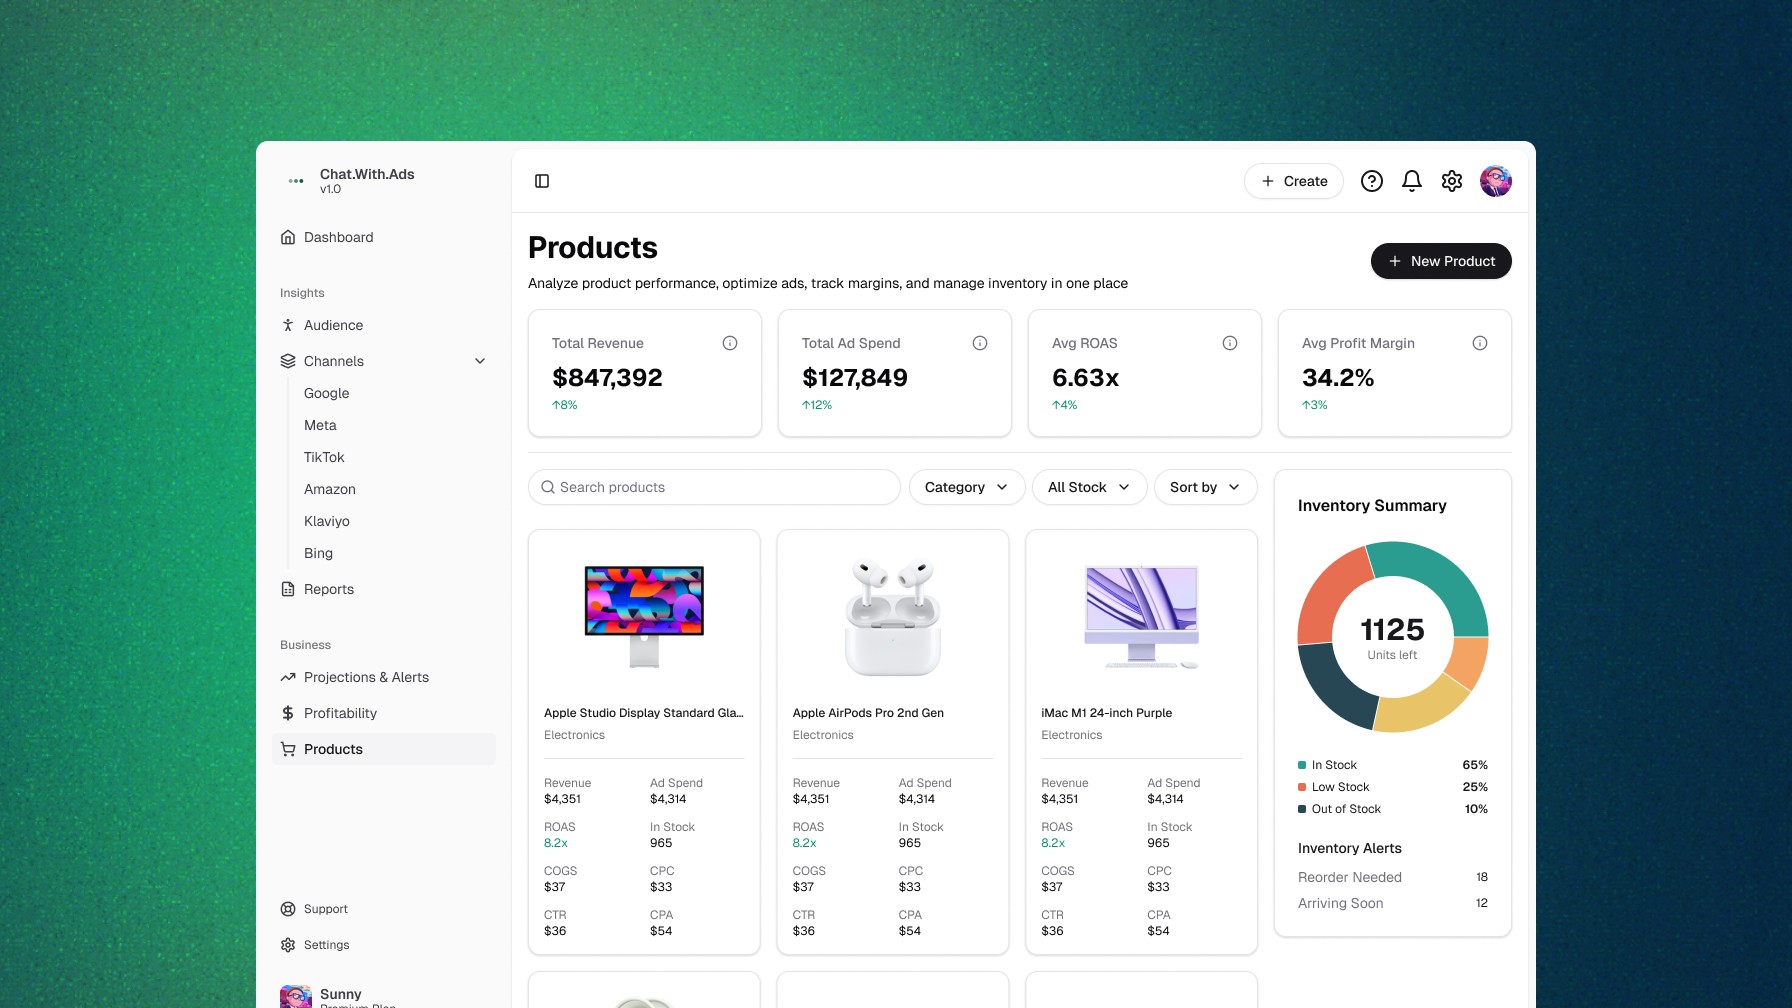Toggle the sidebar panel icon
The height and width of the screenshot is (1008, 1792).
[x=542, y=181]
